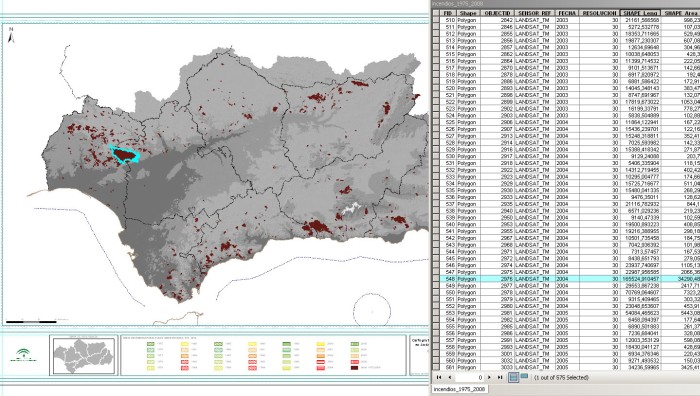Click the SENSOR_REF column header

coord(534,13)
